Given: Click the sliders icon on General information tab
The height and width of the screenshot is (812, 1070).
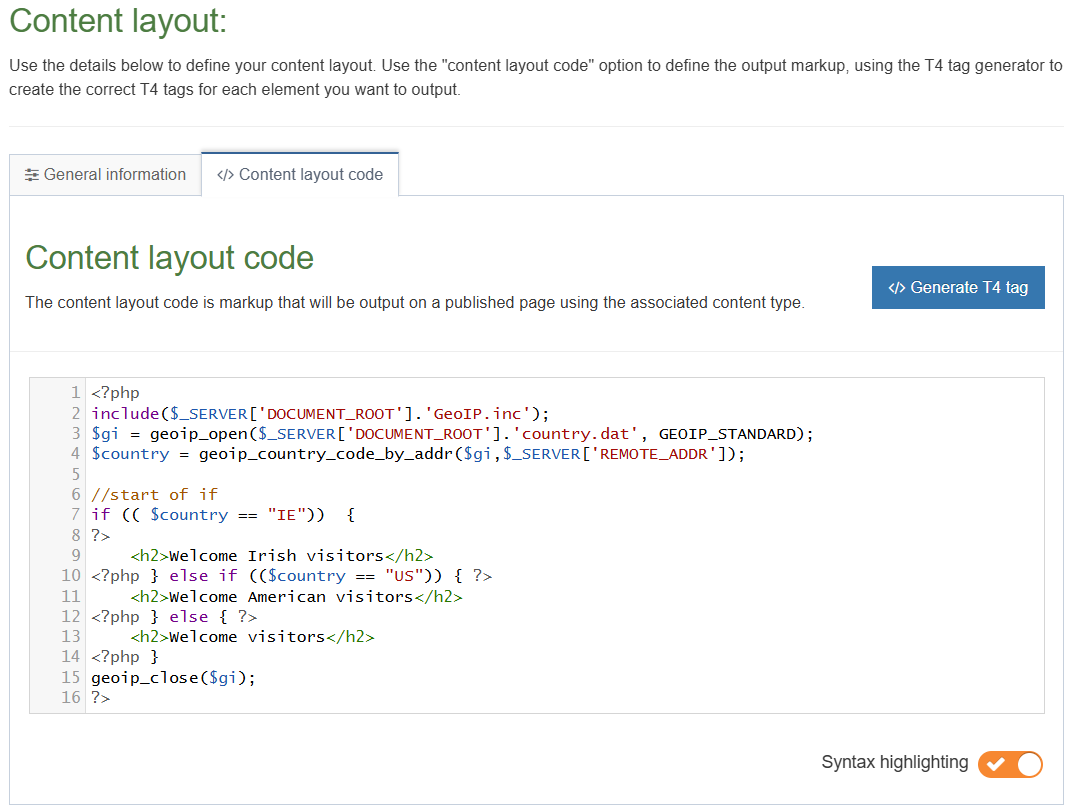Looking at the screenshot, I should (x=31, y=174).
